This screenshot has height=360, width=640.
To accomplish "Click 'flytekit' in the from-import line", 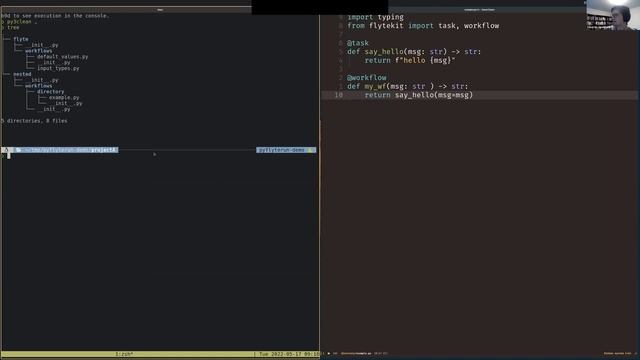I will tap(386, 26).
